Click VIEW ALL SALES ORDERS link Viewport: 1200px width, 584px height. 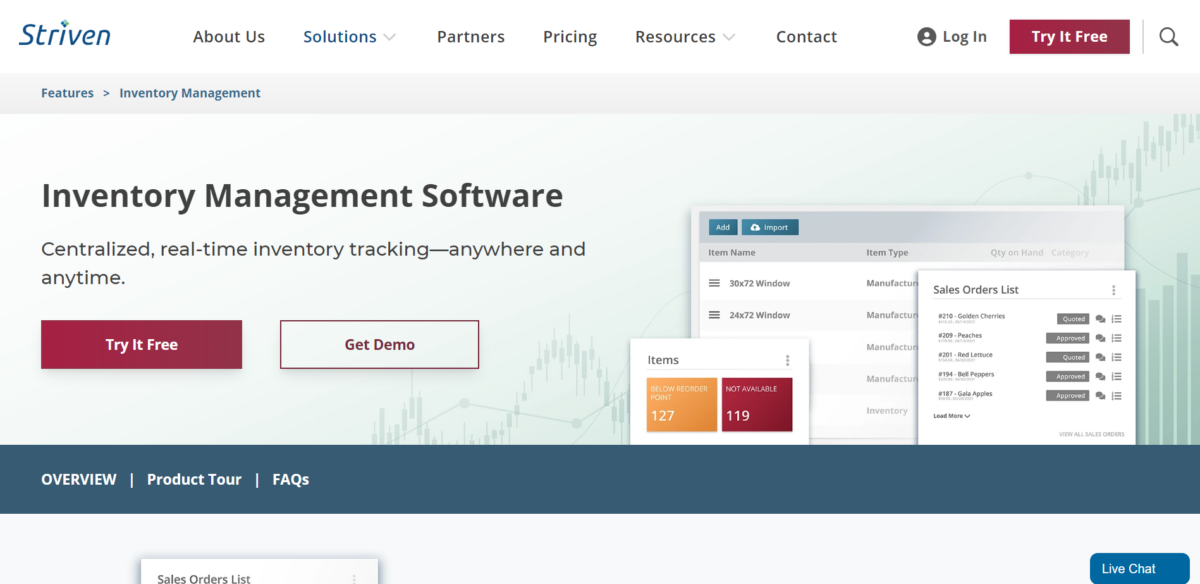pos(1091,434)
